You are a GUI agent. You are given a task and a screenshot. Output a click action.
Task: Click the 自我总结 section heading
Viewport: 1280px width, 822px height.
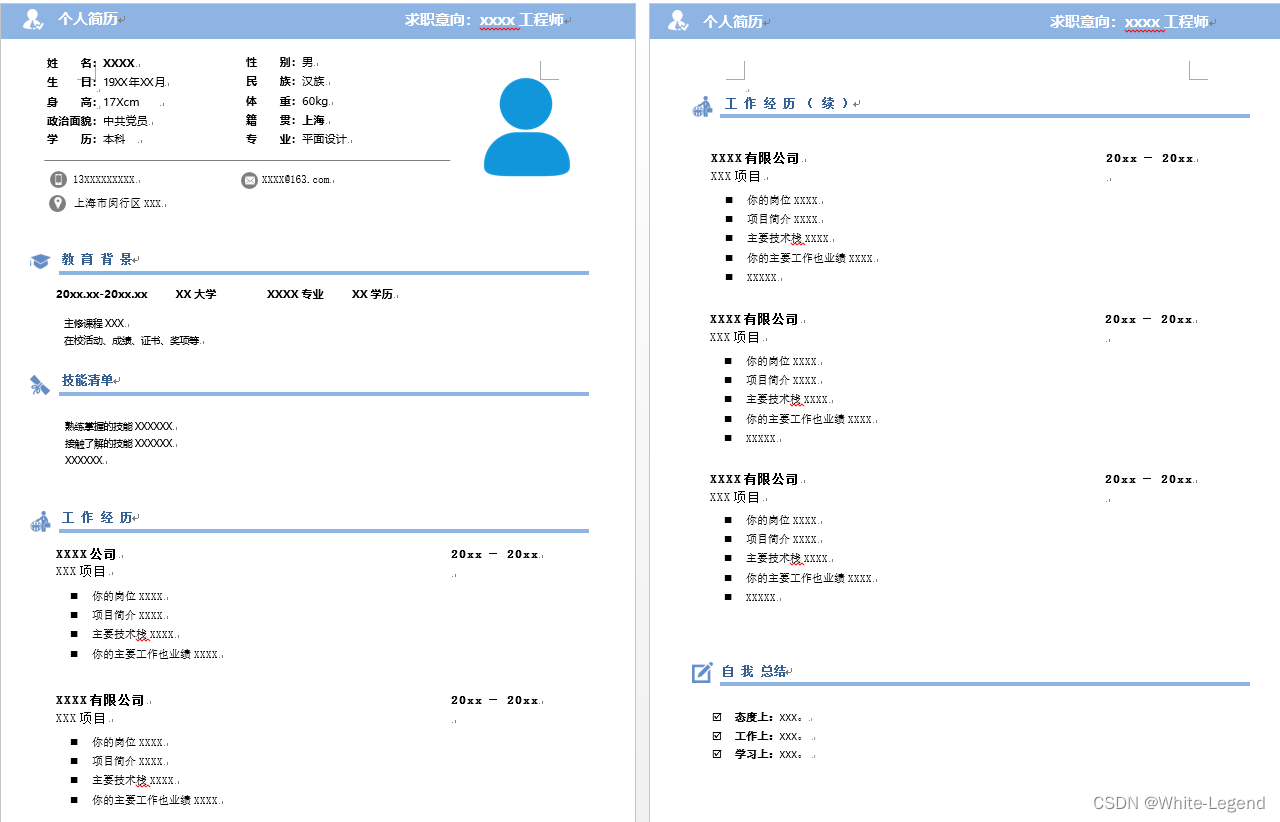(754, 671)
